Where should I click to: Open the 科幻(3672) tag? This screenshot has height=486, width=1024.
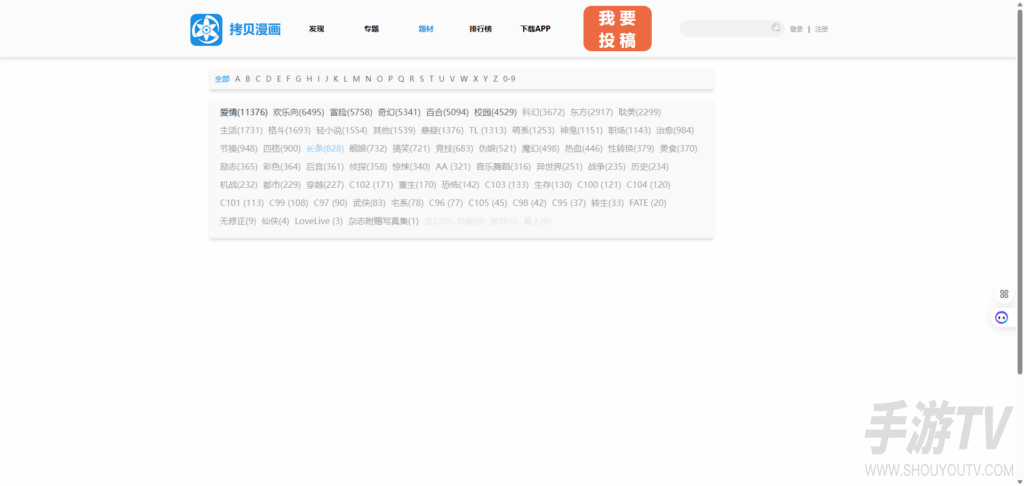coord(543,112)
